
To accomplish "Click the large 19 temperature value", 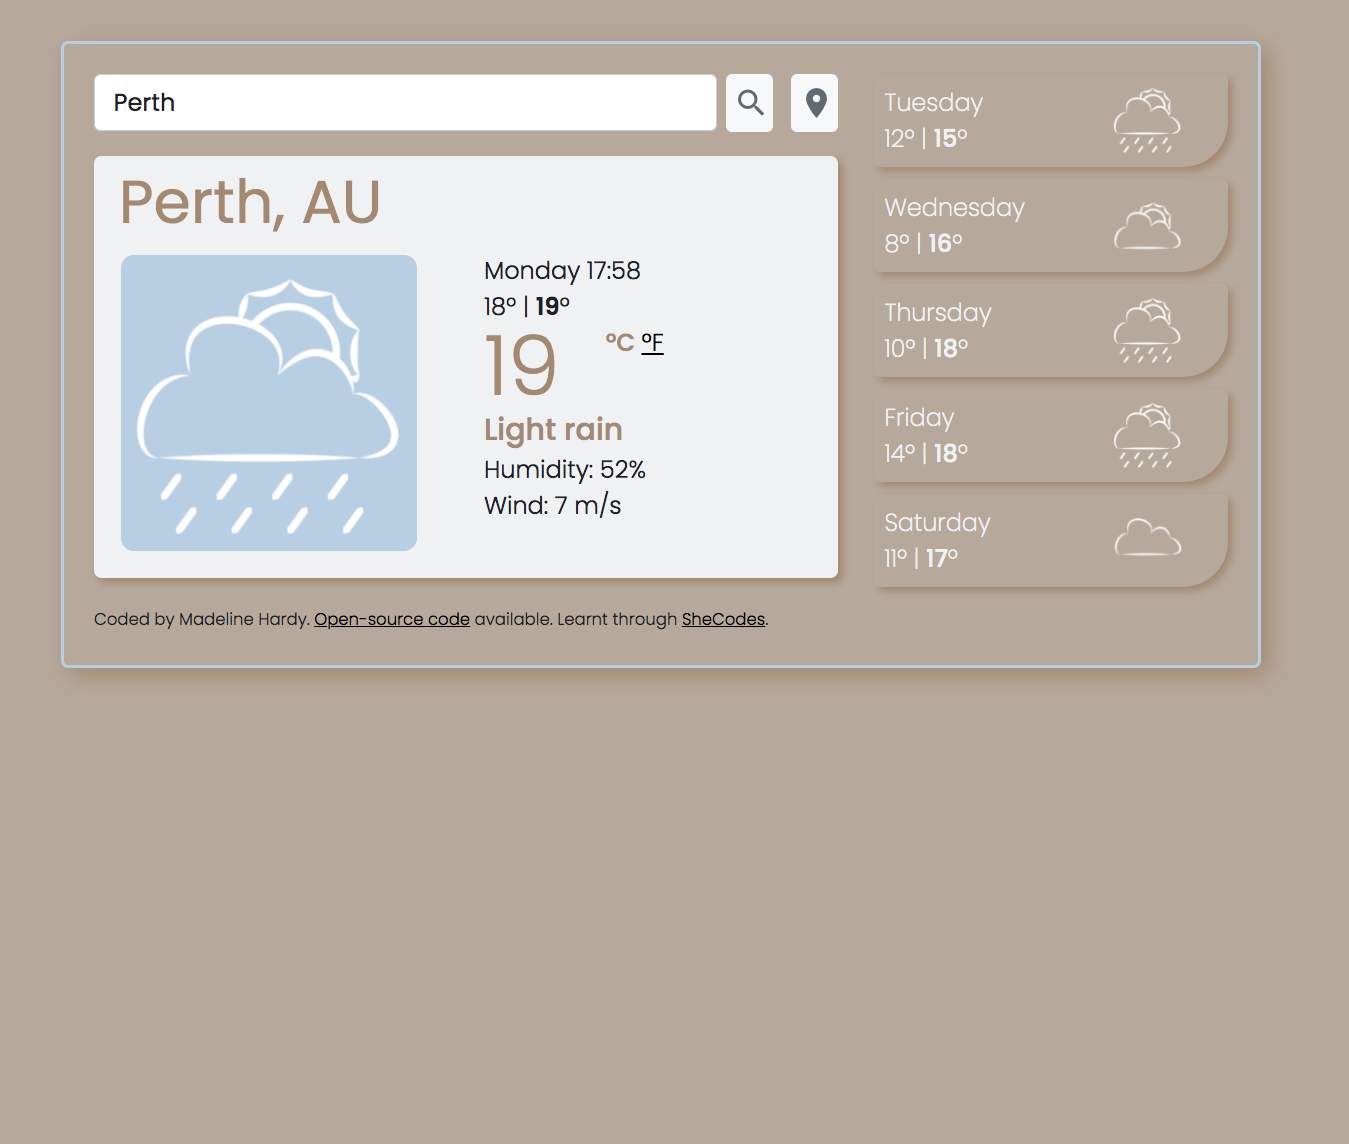I will tap(521, 366).
